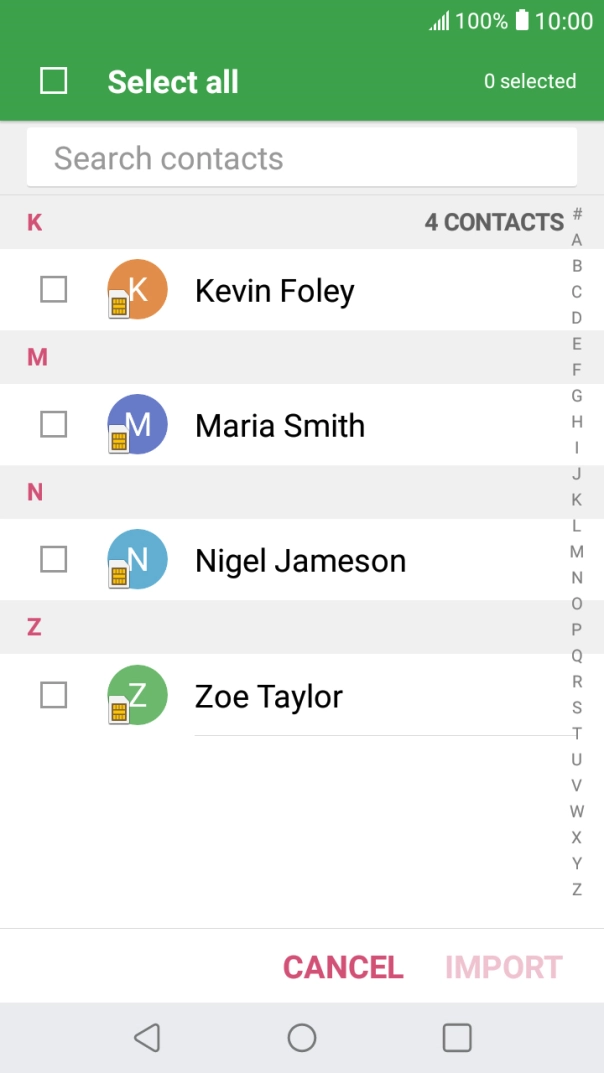Tap Kevin Foley's orange avatar icon
The width and height of the screenshot is (604, 1073).
coord(137,290)
